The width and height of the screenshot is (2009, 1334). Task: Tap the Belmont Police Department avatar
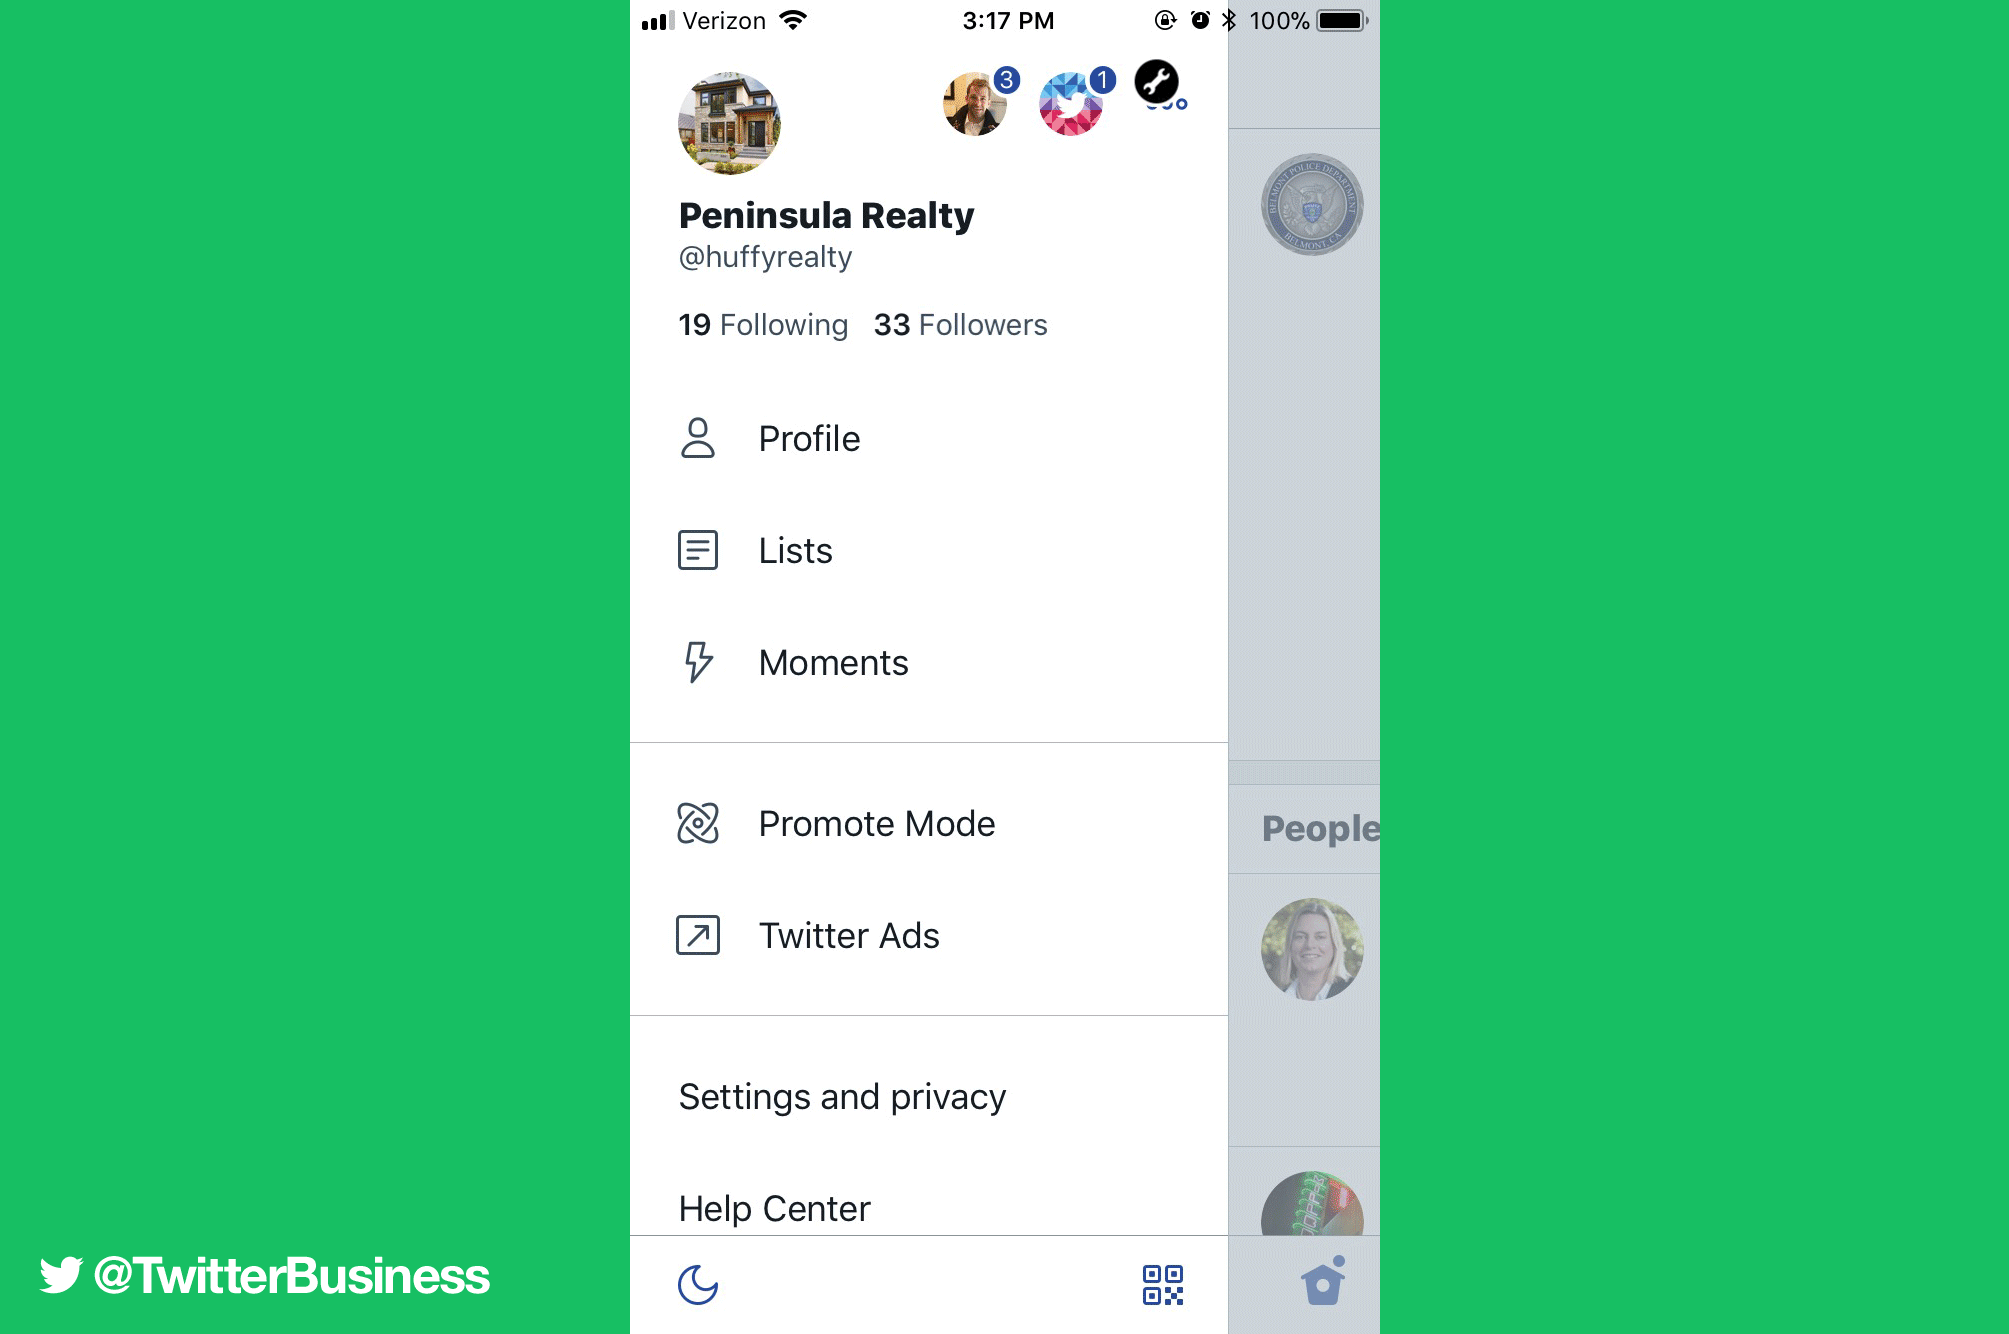[1312, 204]
